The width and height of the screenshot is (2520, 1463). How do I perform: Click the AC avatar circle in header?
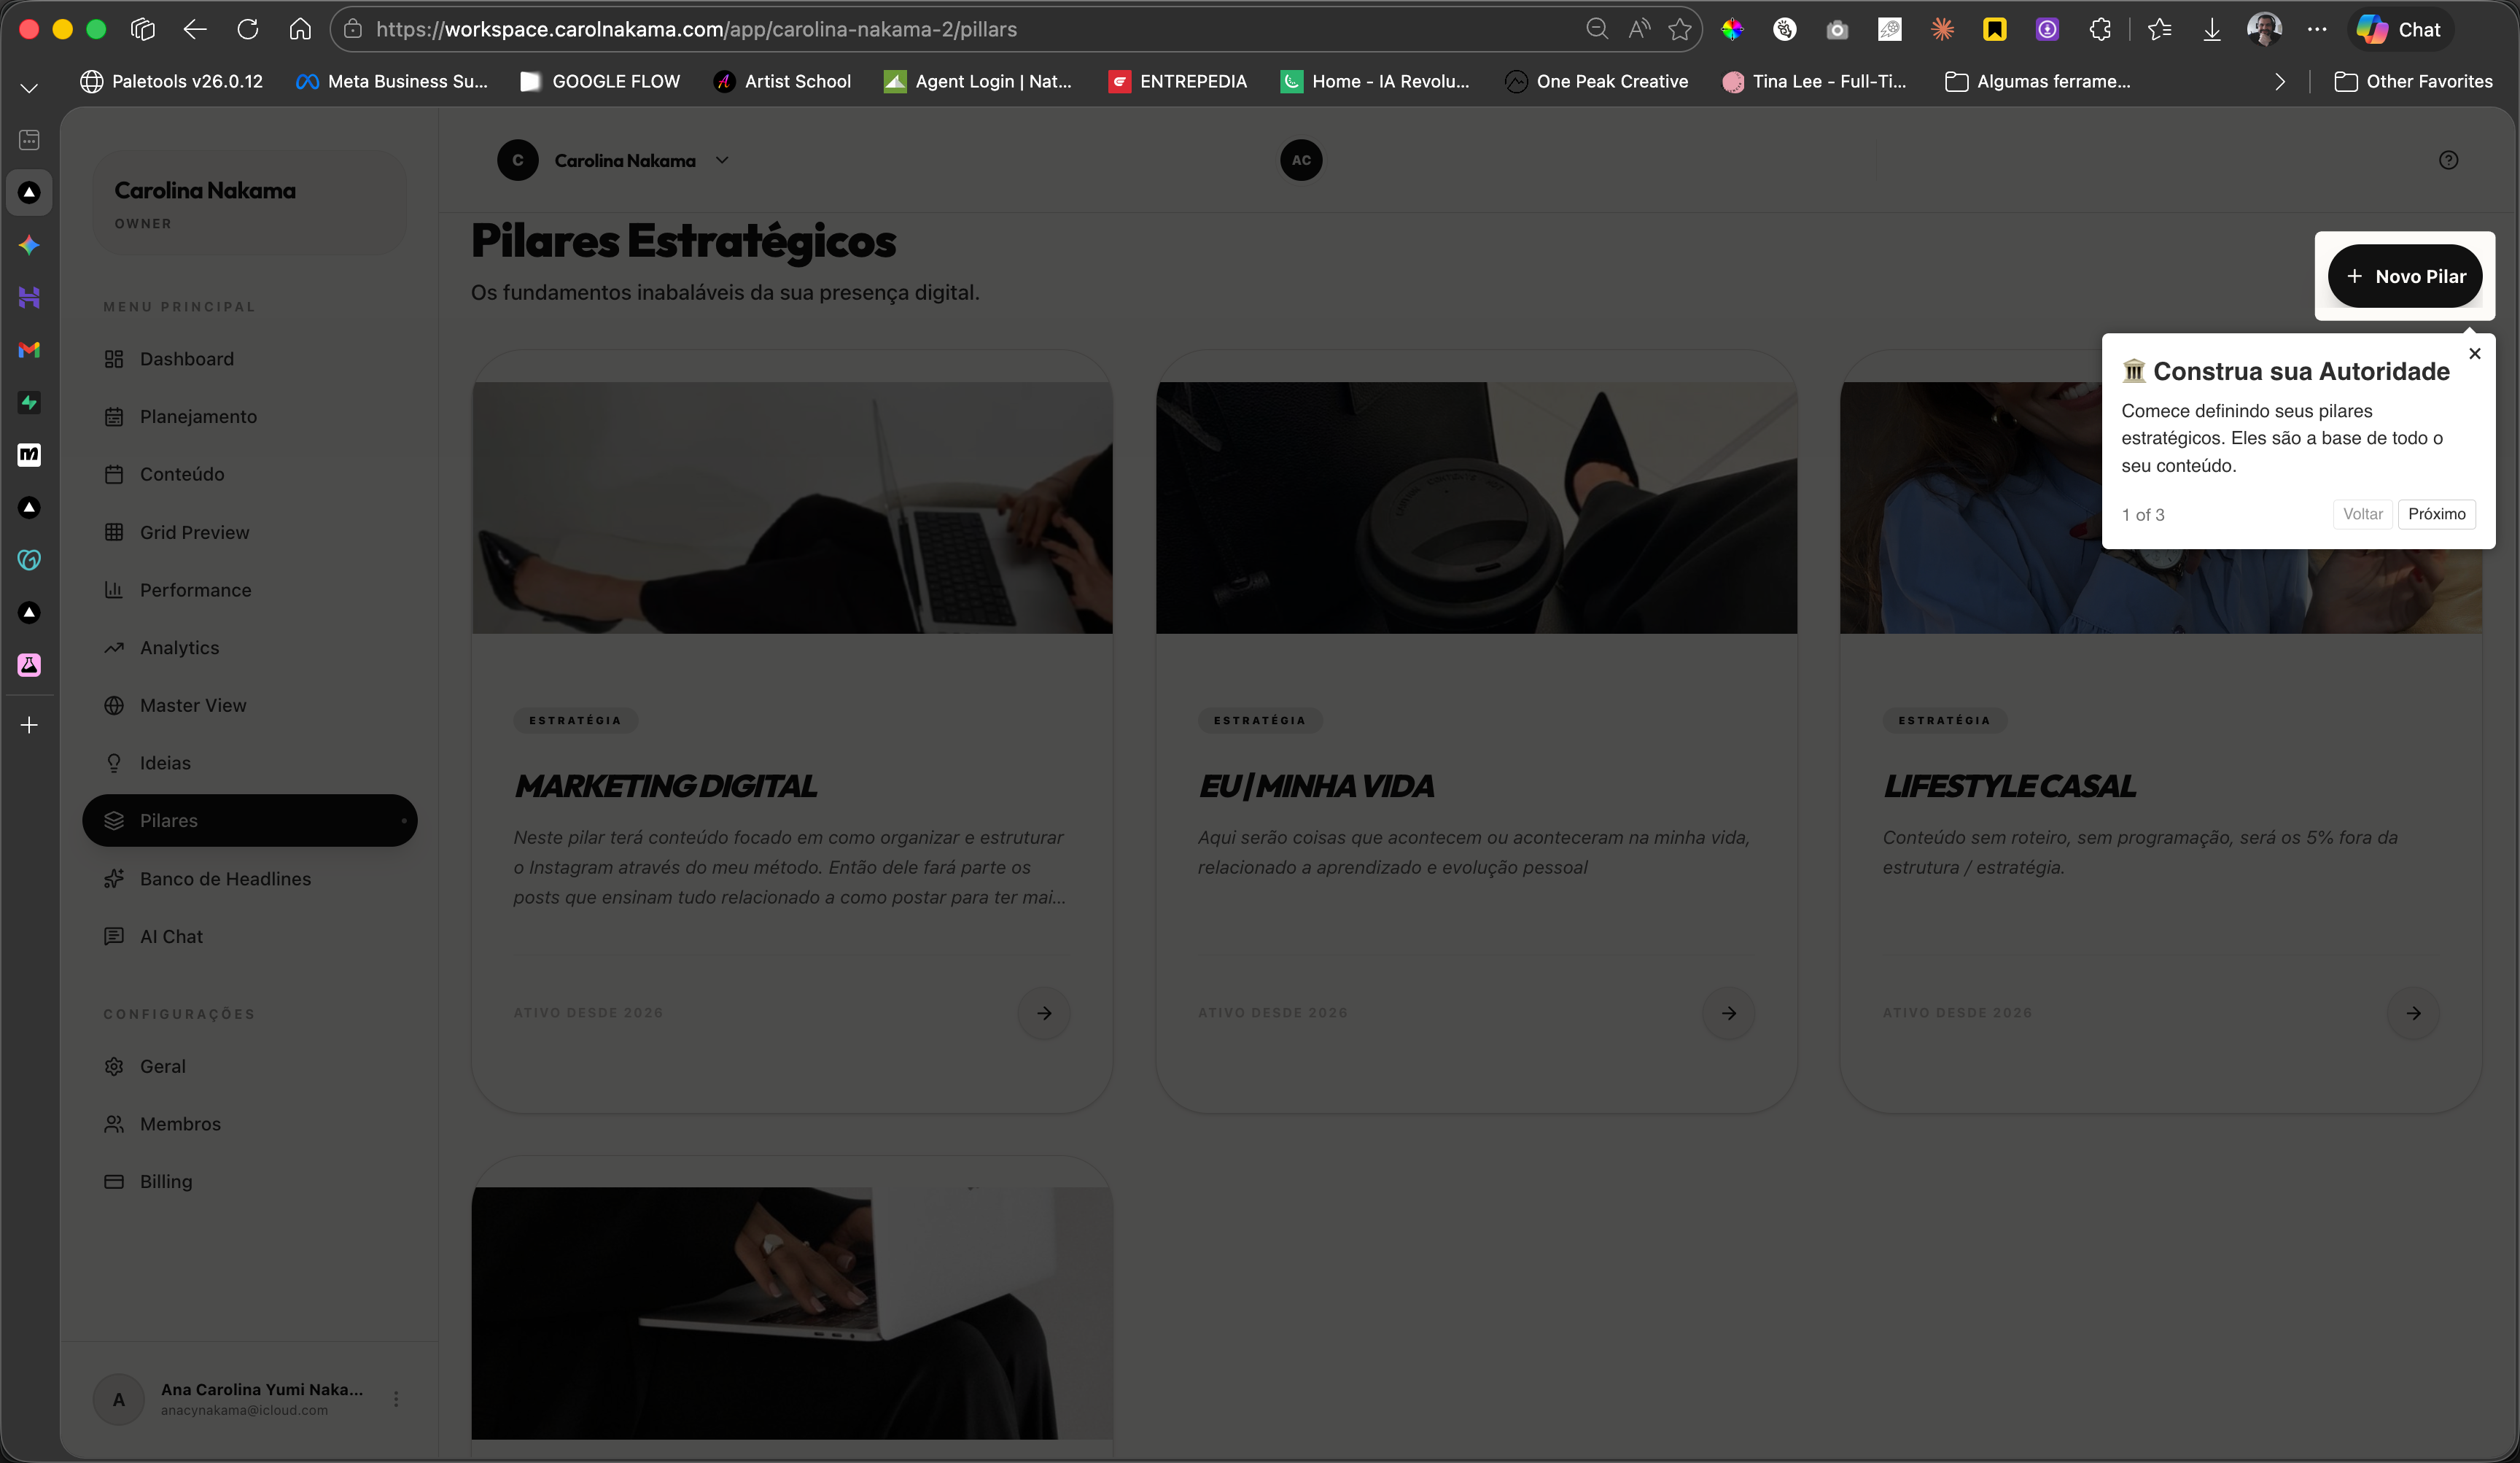click(x=1300, y=160)
